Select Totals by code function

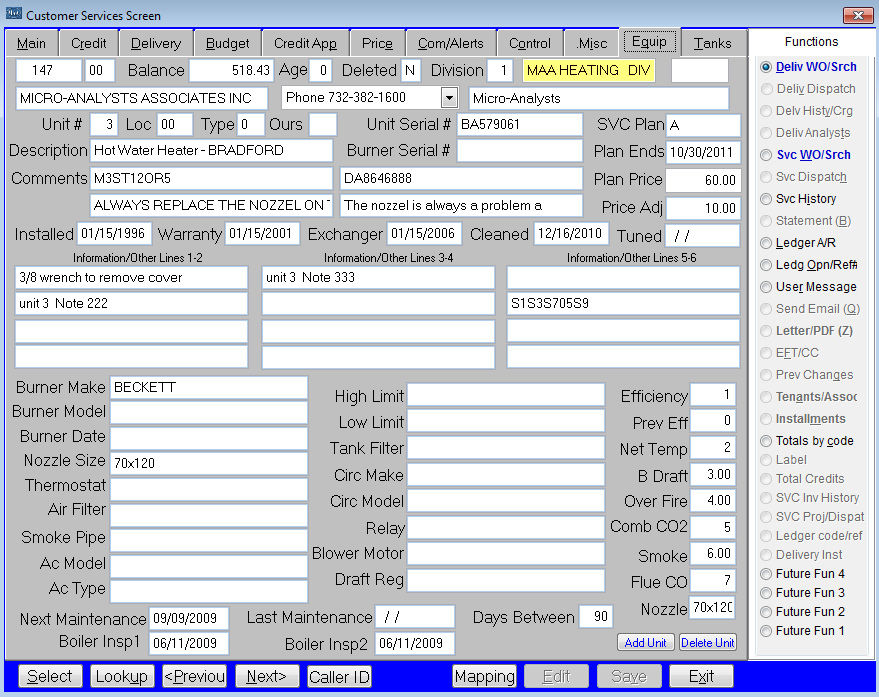(x=766, y=441)
